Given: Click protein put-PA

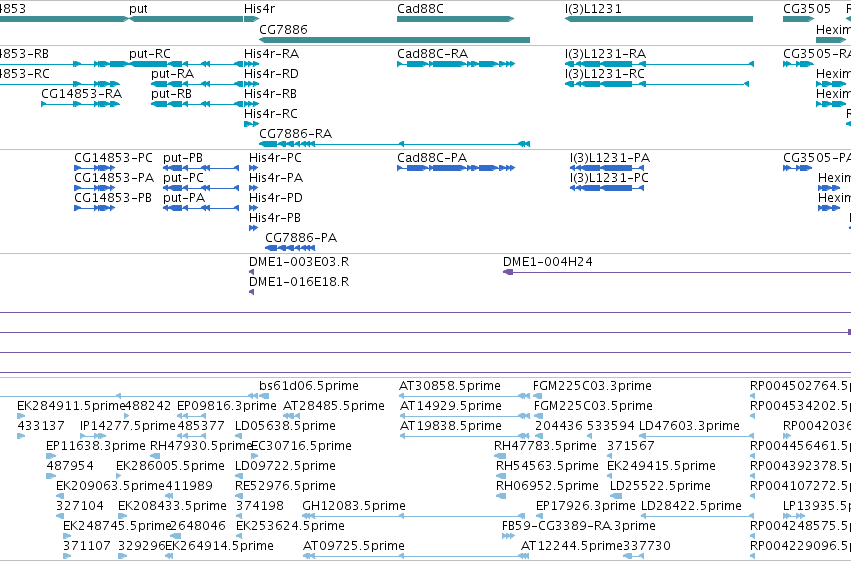Looking at the screenshot, I should point(201,208).
